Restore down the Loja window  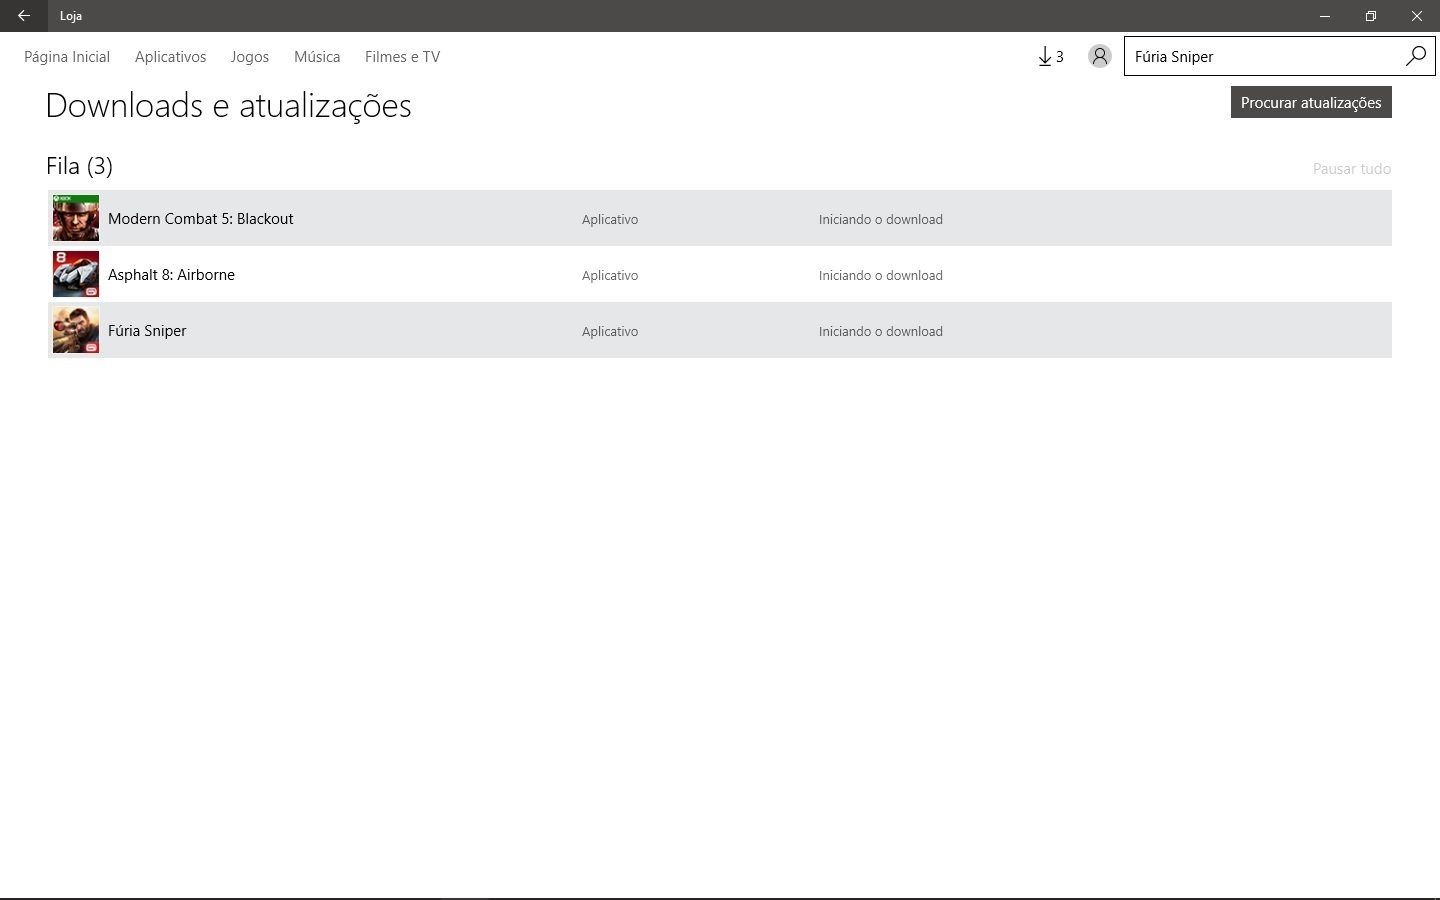coord(1371,16)
